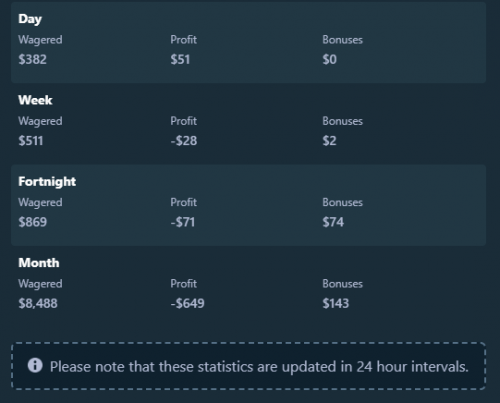Click the Profit label in the Fortnight row
500x403 pixels.
pos(183,202)
